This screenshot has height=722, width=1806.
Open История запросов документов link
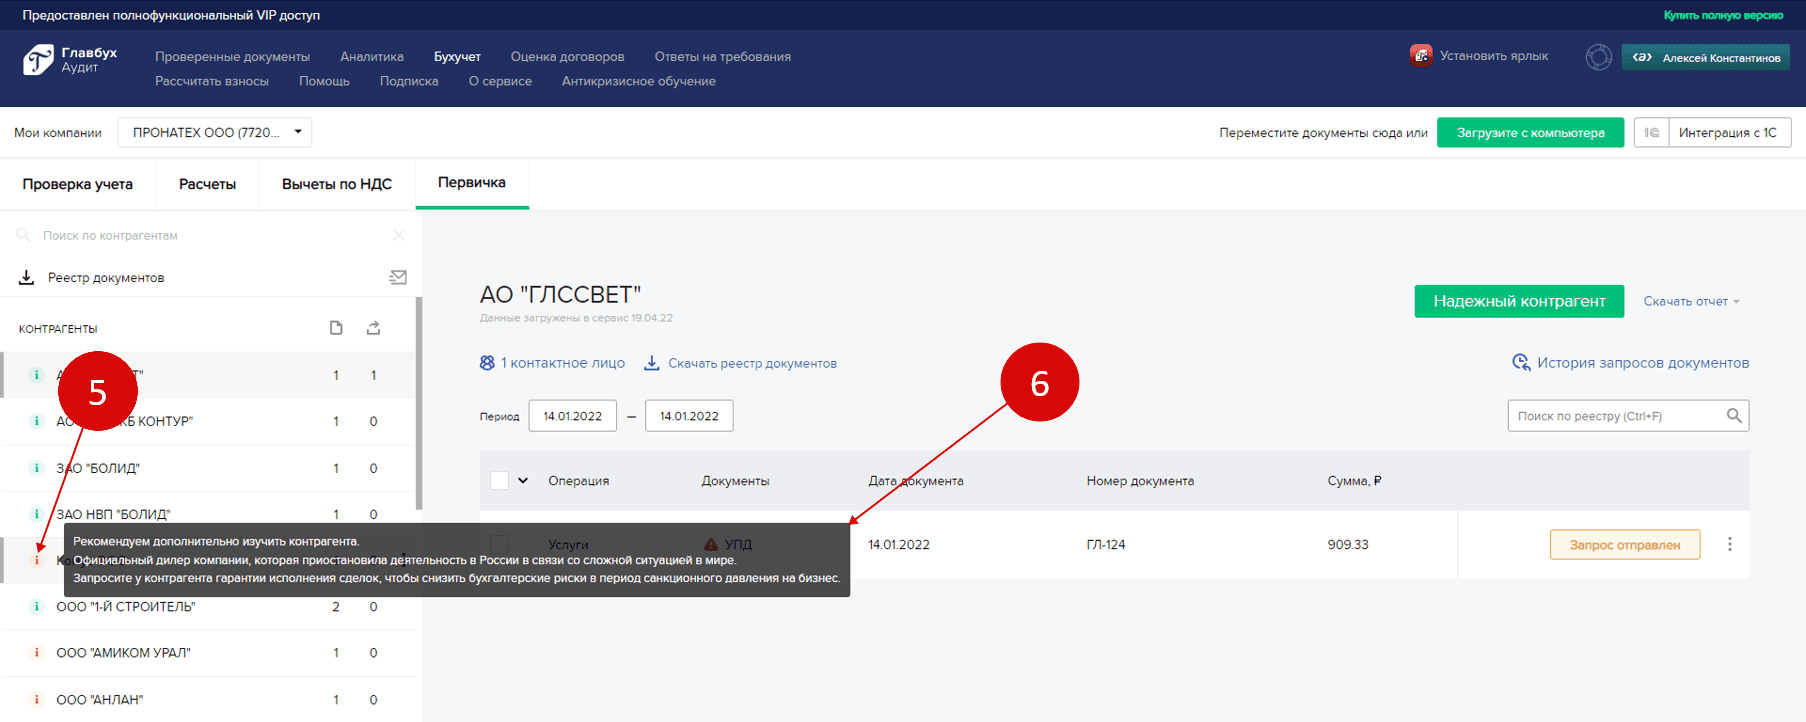(1643, 362)
